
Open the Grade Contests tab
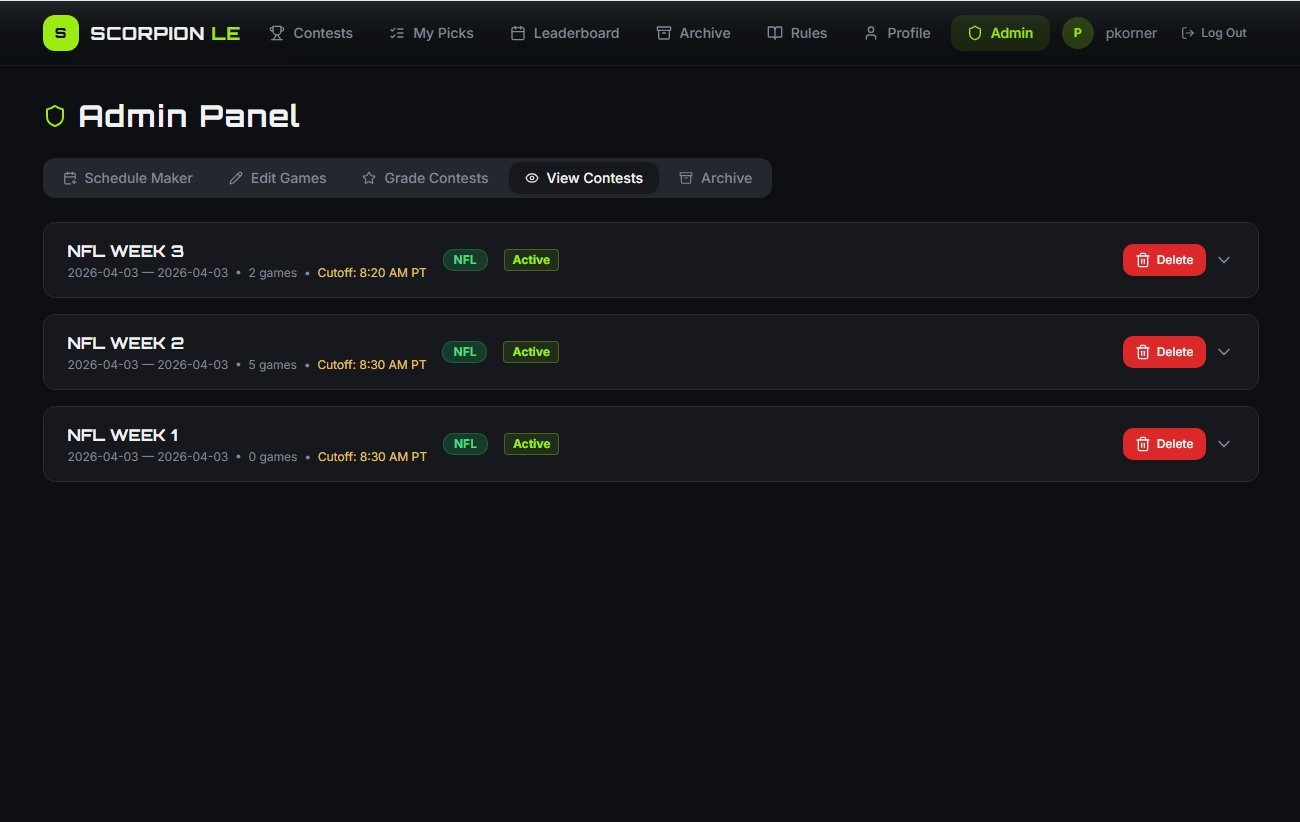pos(425,178)
